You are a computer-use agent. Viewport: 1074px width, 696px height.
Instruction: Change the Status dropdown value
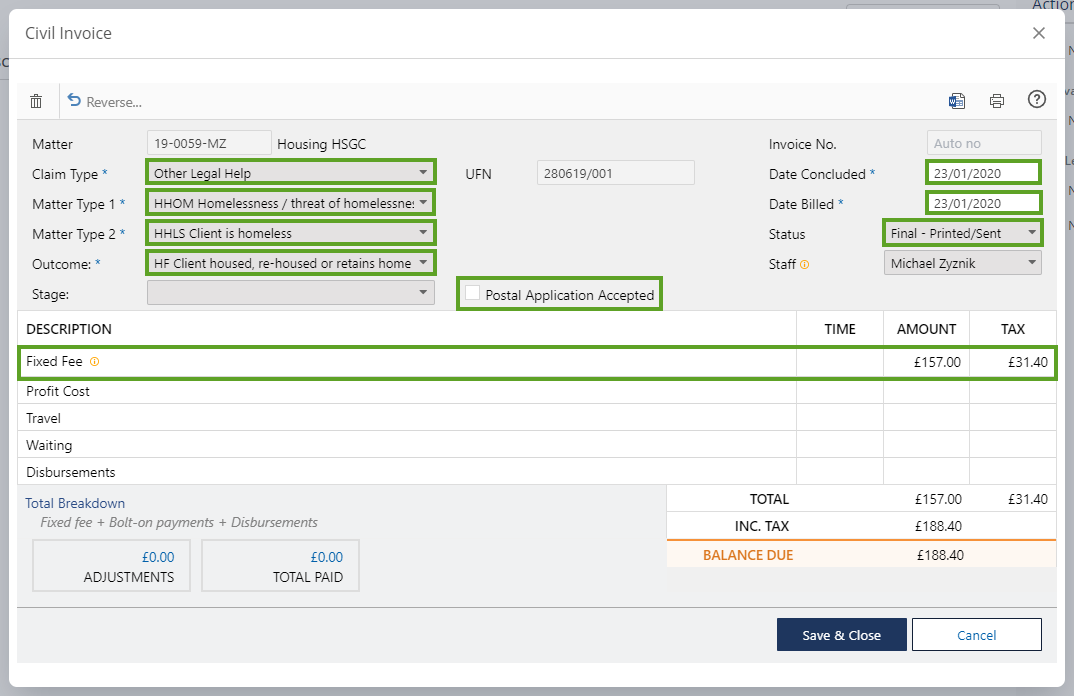pos(963,233)
